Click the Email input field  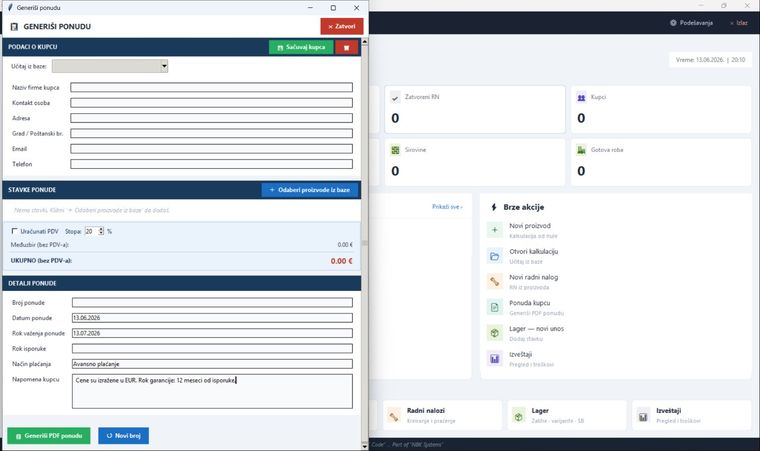tap(211, 149)
